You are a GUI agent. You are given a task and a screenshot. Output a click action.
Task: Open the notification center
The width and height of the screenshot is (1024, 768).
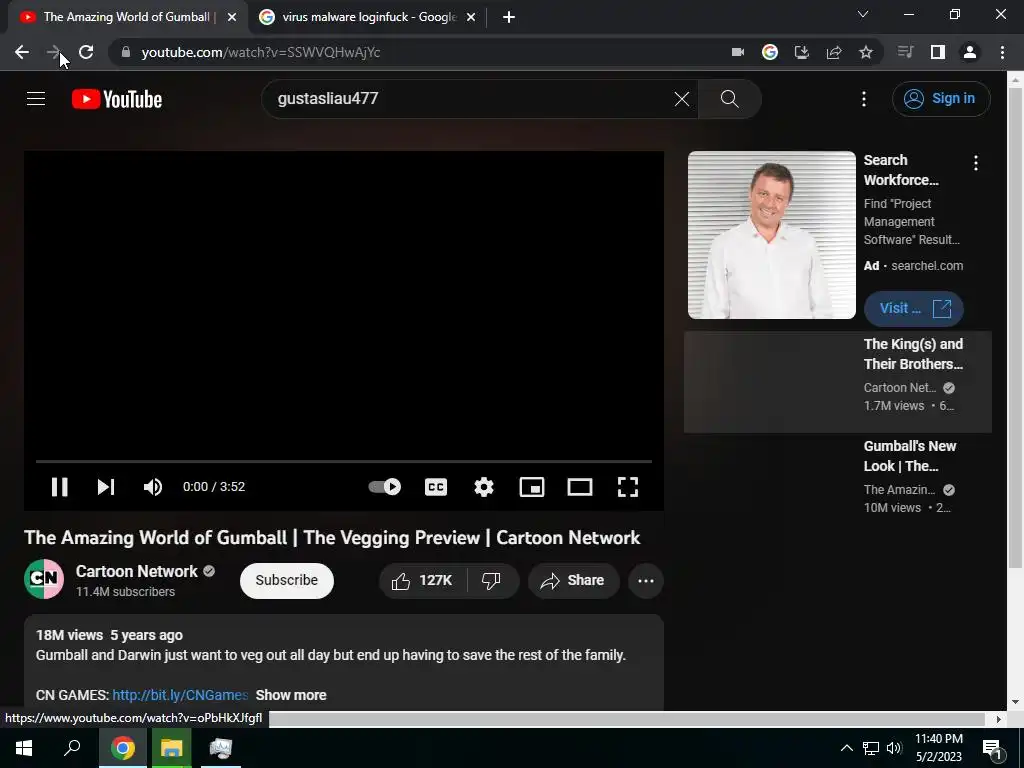992,748
